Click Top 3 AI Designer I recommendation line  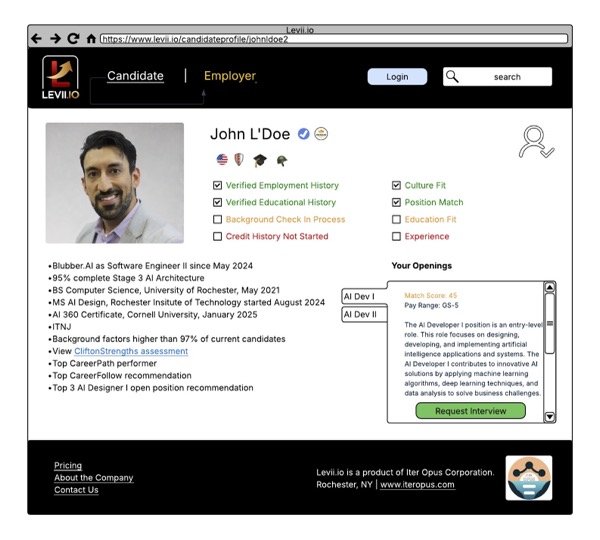(151, 388)
